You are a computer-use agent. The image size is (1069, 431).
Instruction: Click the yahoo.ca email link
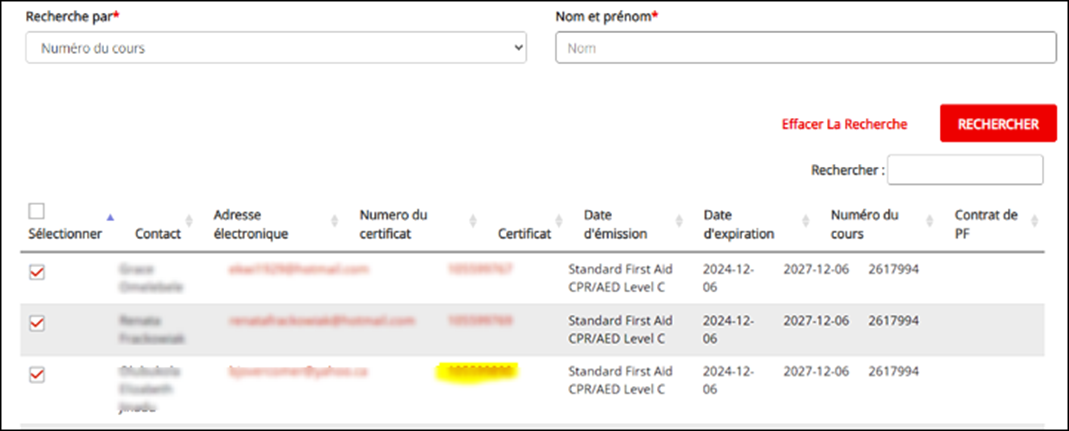pos(298,372)
